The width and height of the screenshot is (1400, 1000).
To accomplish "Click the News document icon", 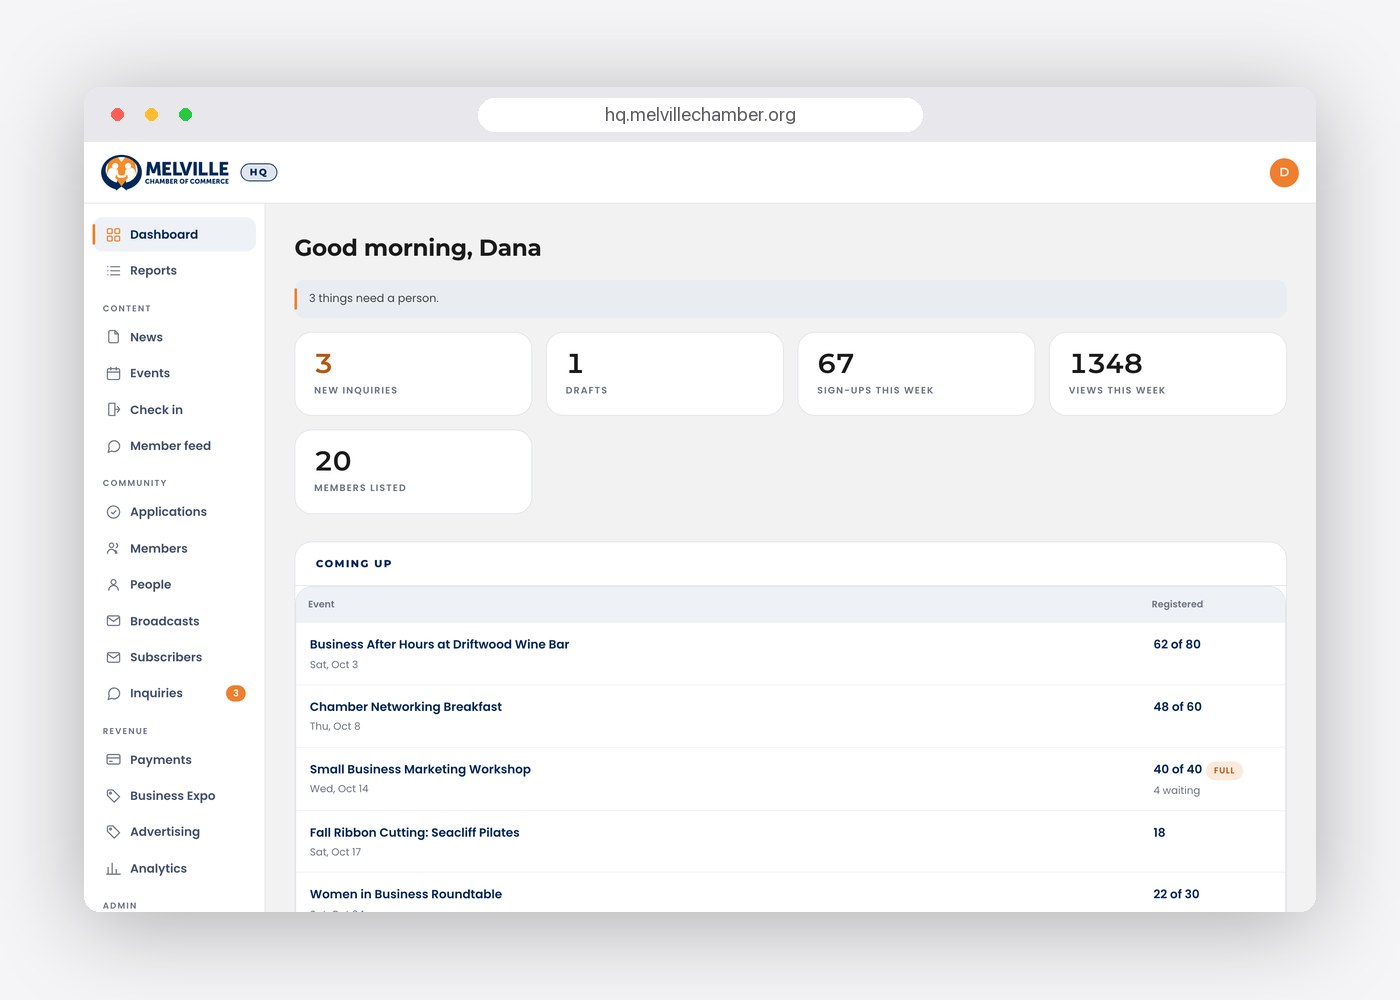I will (113, 337).
